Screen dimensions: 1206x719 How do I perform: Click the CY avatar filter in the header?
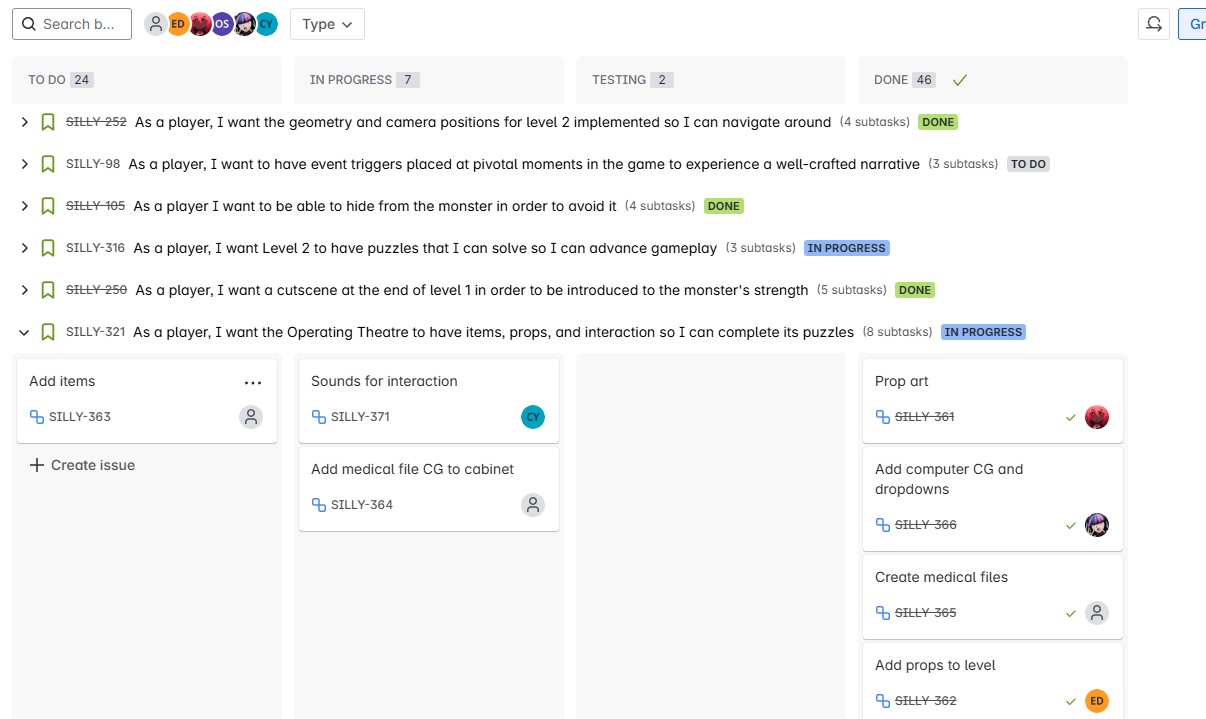click(264, 23)
